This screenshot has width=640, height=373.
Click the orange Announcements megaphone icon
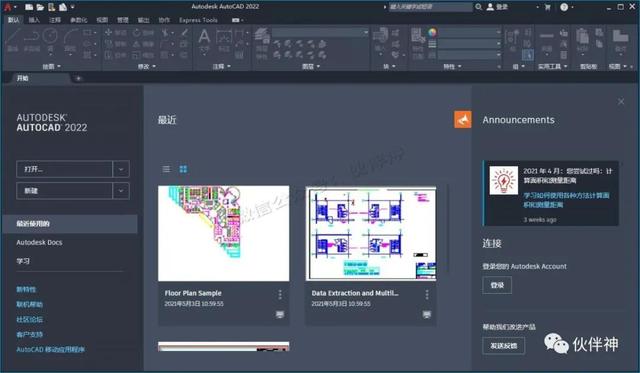(x=462, y=120)
